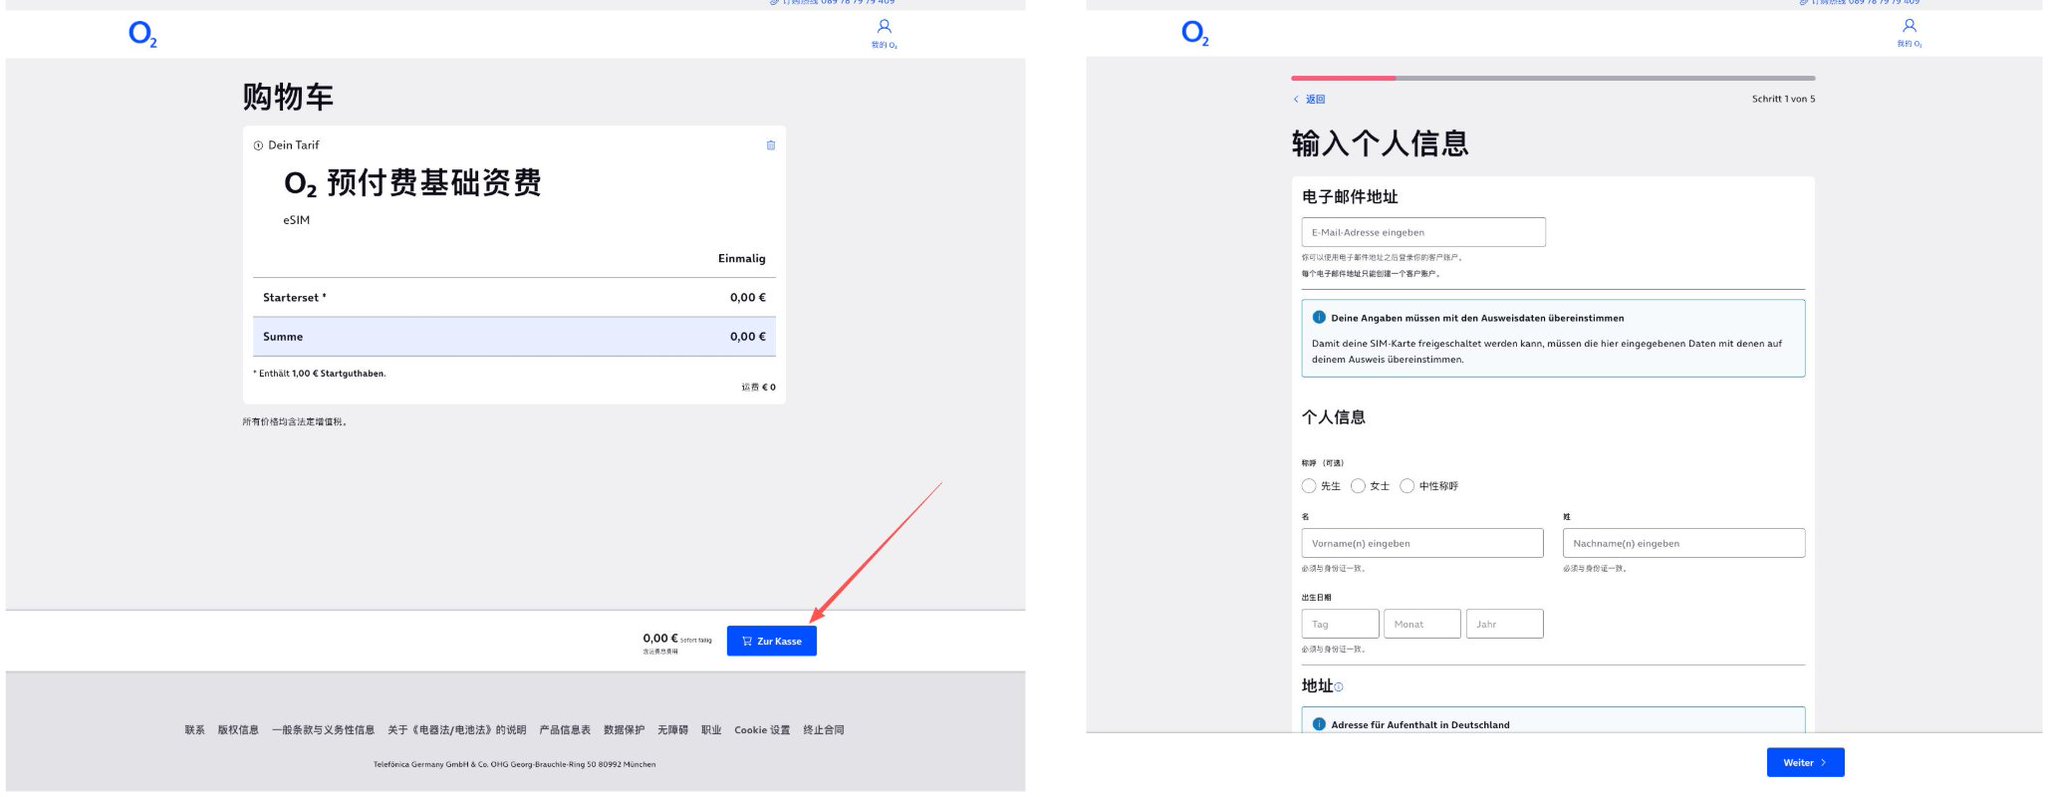Image resolution: width=2048 pixels, height=797 pixels.
Task: Focus the Nachname(n) eingeben field
Action: [x=1684, y=543]
